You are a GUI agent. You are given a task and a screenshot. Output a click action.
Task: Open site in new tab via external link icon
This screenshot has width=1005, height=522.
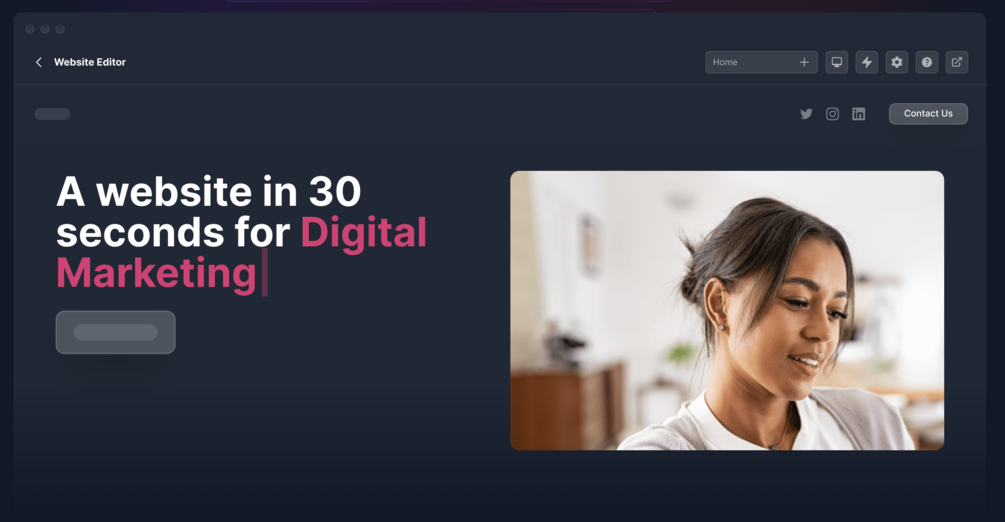(x=956, y=62)
